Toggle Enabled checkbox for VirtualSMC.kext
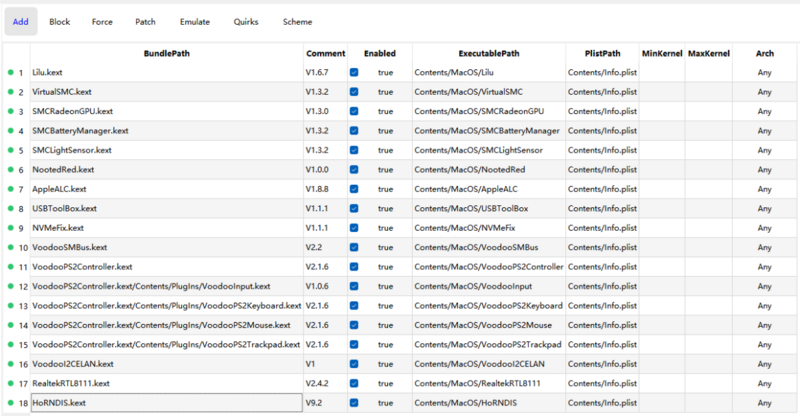800x416 pixels. click(354, 92)
